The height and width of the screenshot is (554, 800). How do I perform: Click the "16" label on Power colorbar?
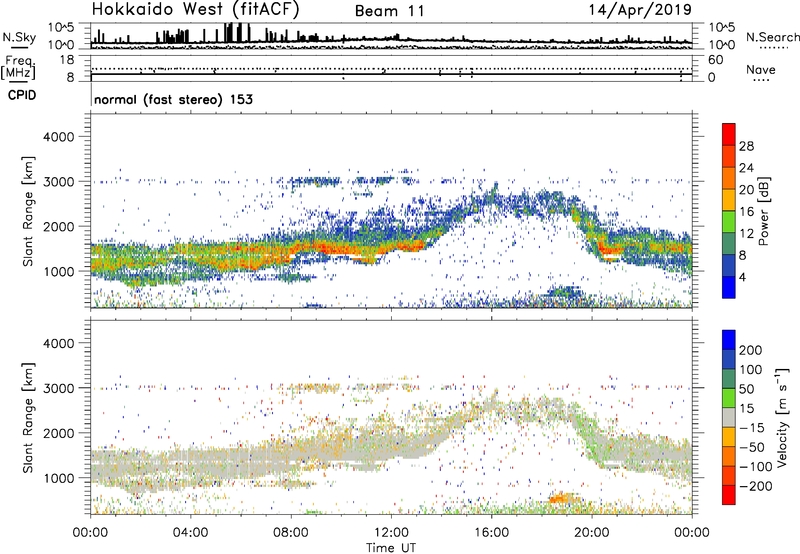[746, 212]
